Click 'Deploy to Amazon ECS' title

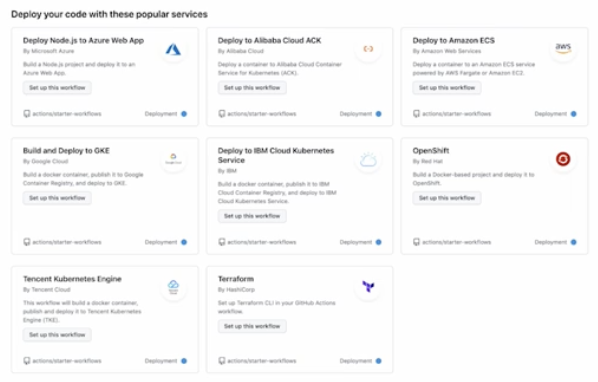tap(453, 40)
